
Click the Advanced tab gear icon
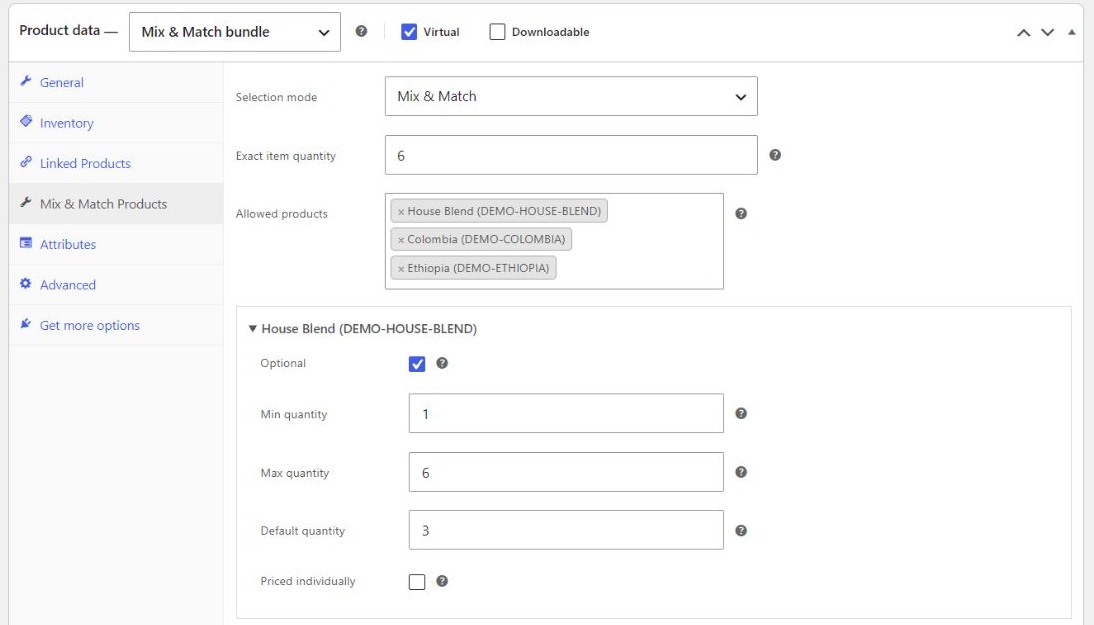26,283
